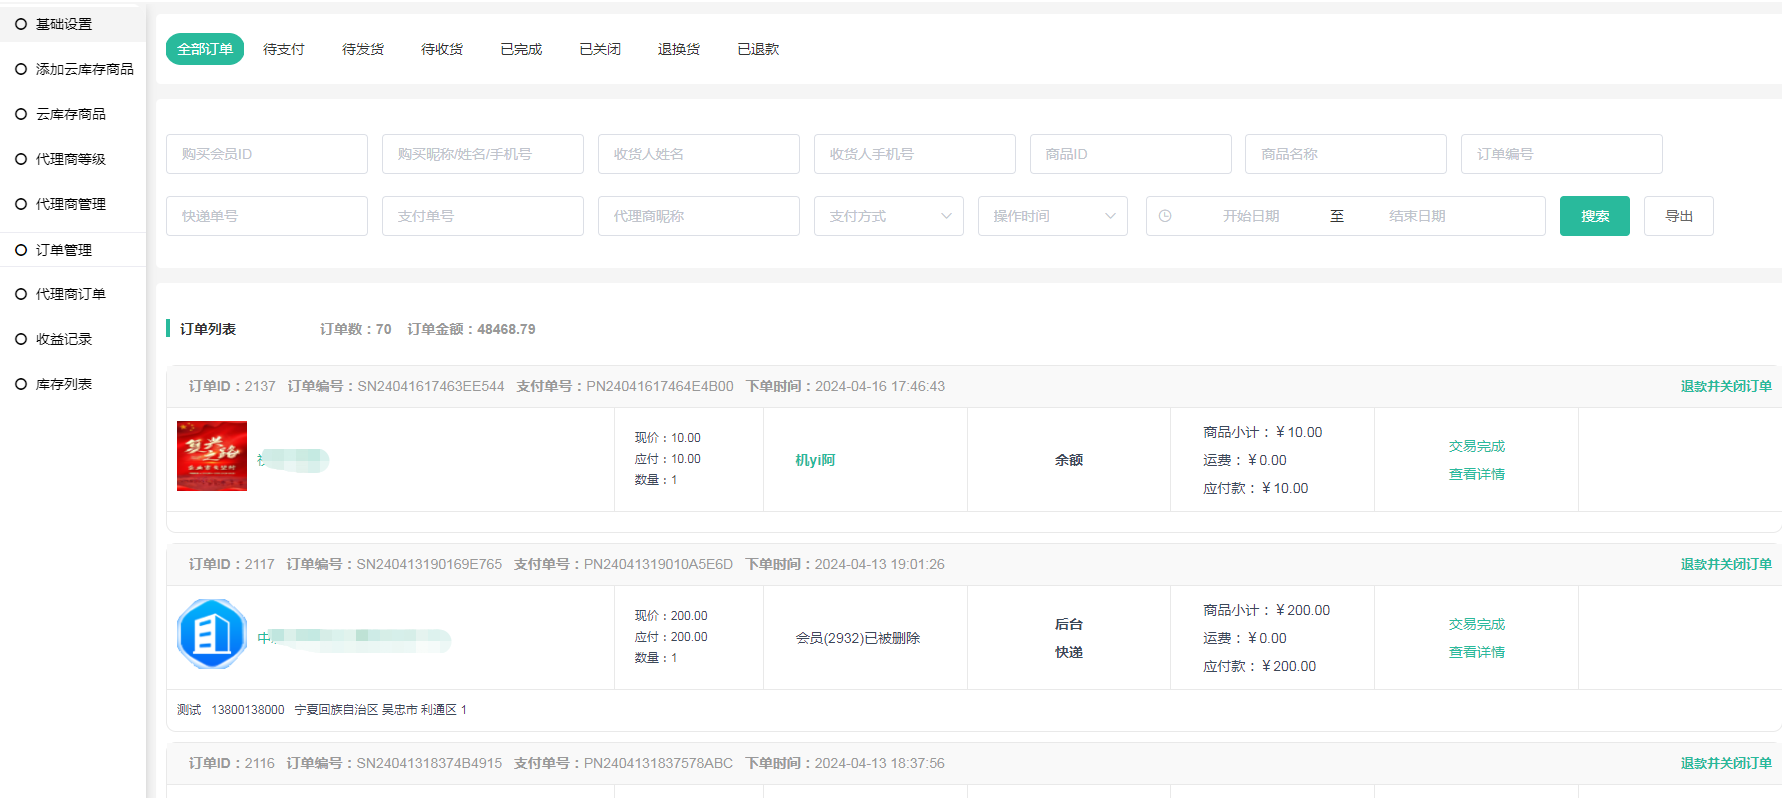This screenshot has height=798, width=1782.
Task: Expand the 操作时间 dropdown
Action: (x=1052, y=216)
